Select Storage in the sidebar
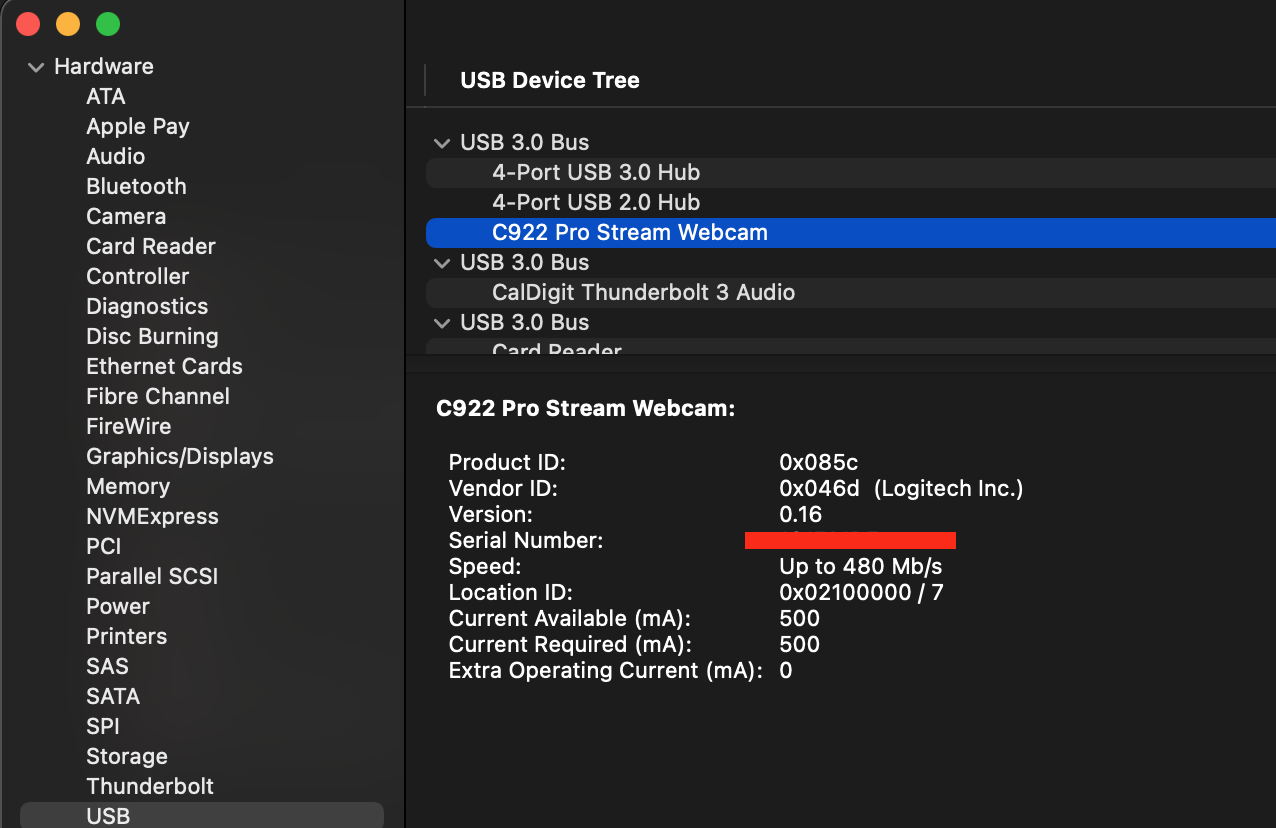Viewport: 1276px width, 828px height. 127,756
